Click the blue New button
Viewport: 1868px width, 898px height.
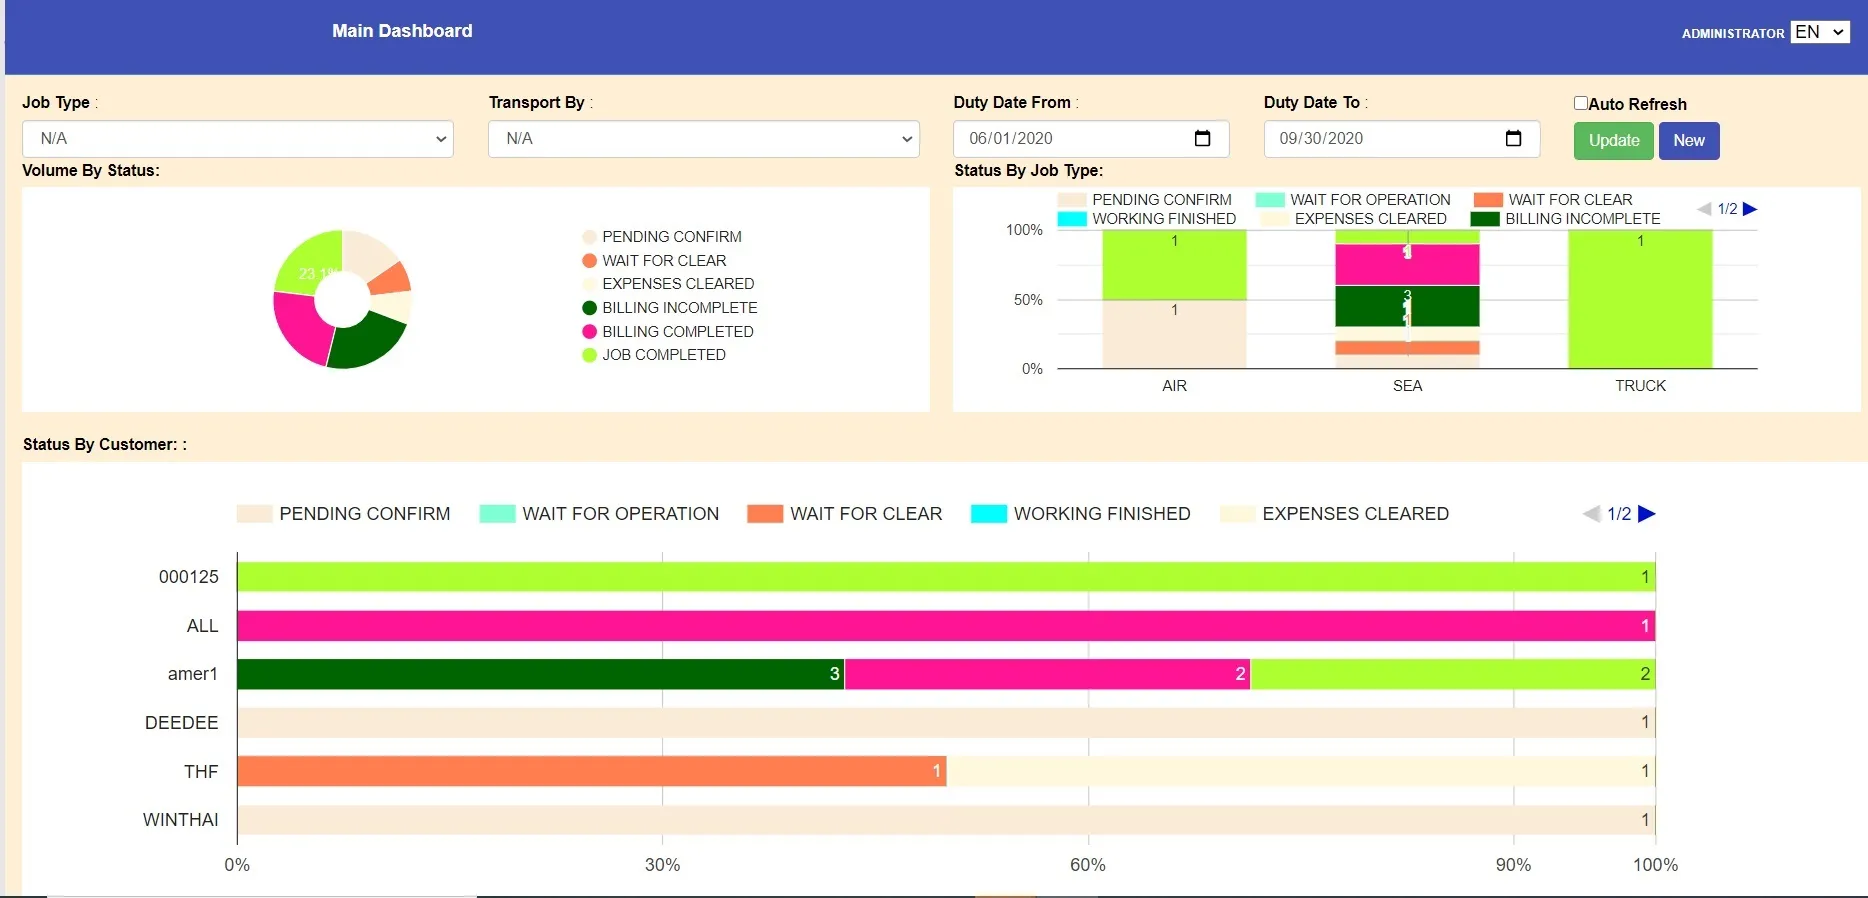click(1689, 141)
